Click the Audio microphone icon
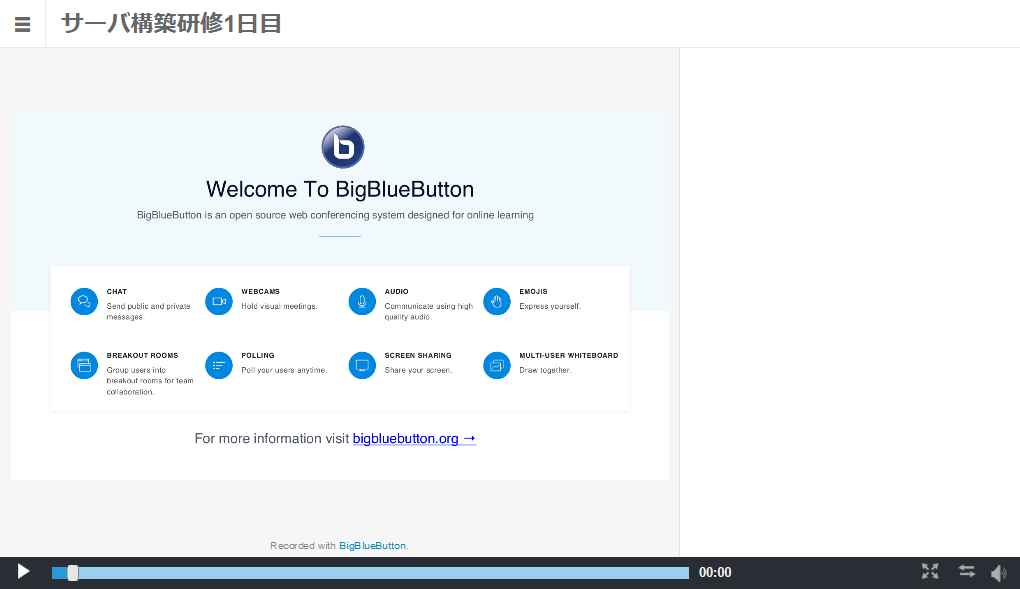Viewport: 1020px width, 589px height. coord(362,301)
